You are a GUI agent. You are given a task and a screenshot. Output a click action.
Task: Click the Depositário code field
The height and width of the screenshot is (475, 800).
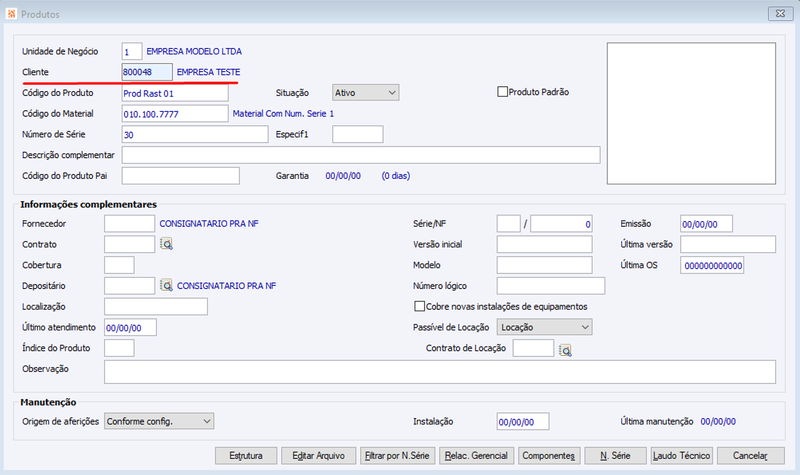click(x=130, y=286)
